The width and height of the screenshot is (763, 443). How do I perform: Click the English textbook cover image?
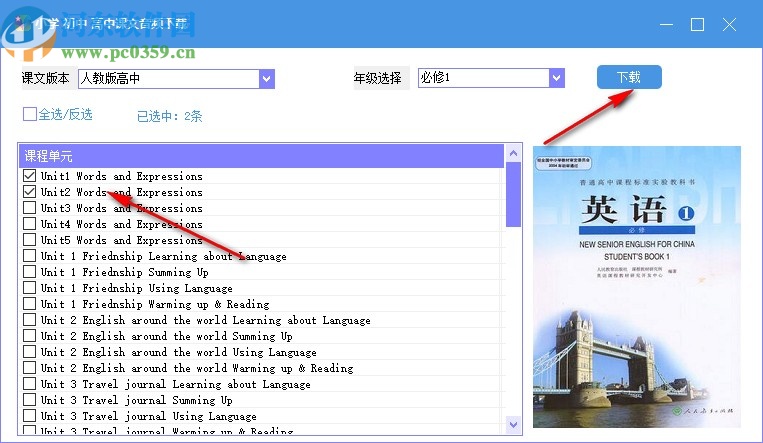tap(637, 287)
